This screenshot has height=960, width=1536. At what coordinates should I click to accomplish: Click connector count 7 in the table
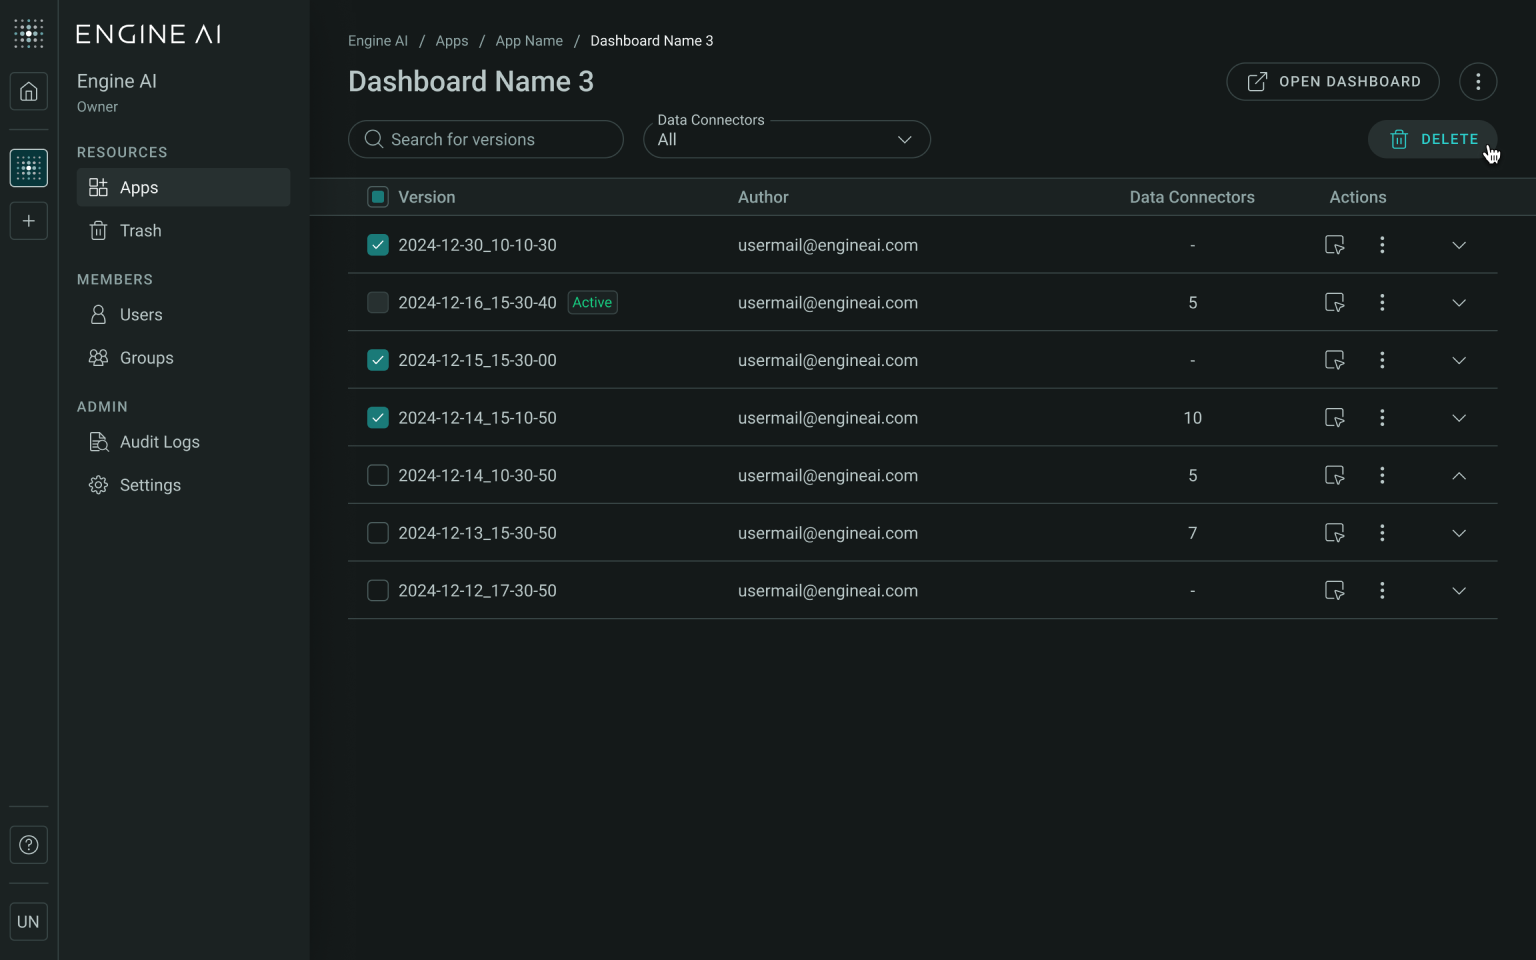[x=1192, y=533]
